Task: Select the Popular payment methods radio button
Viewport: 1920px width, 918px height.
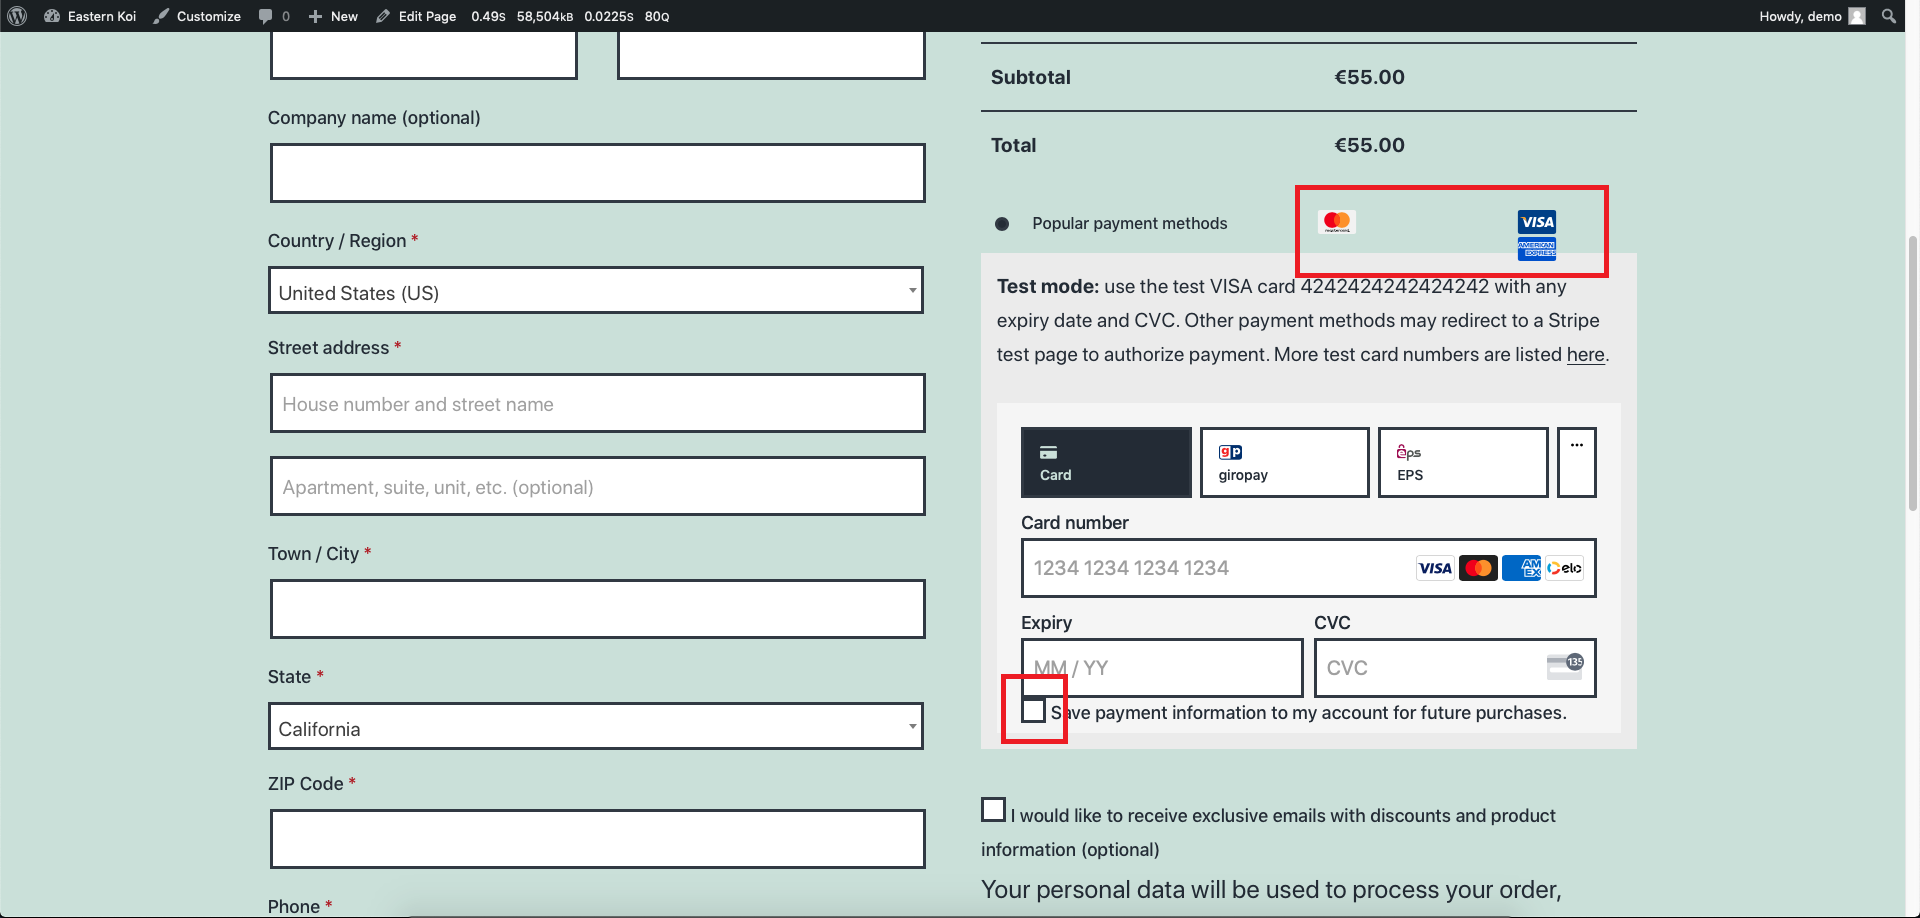Action: tap(1001, 224)
